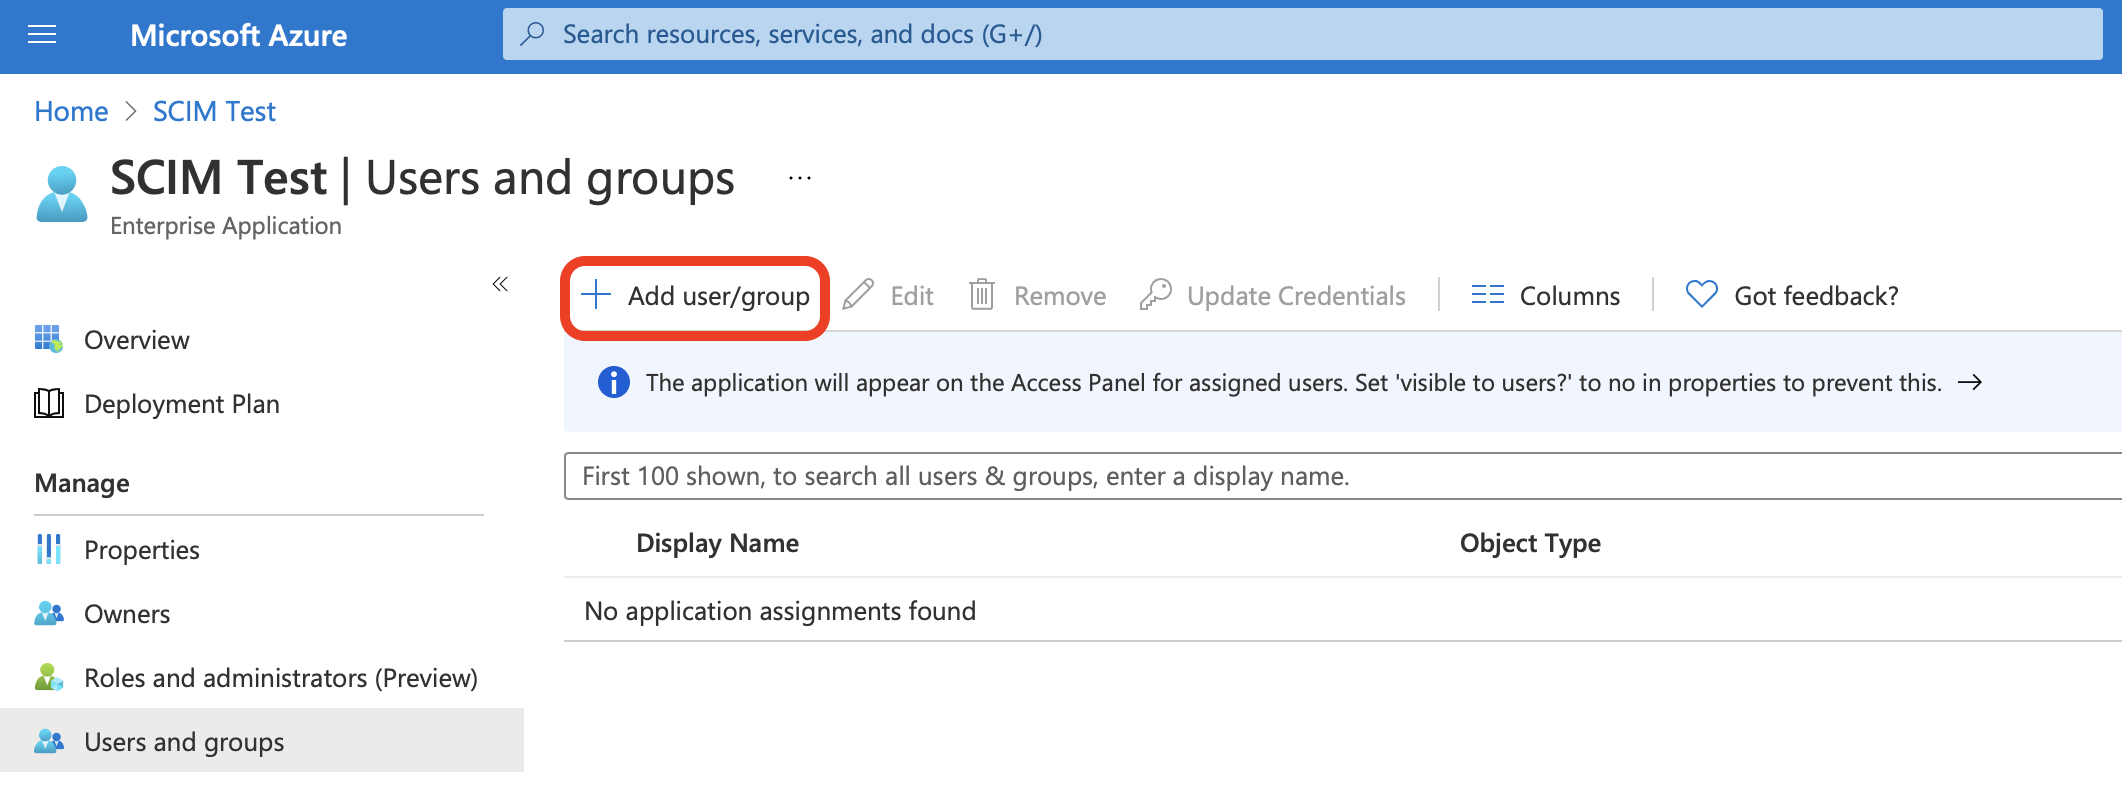Image resolution: width=2122 pixels, height=786 pixels.
Task: Click the Columns list icon
Action: [x=1487, y=295]
